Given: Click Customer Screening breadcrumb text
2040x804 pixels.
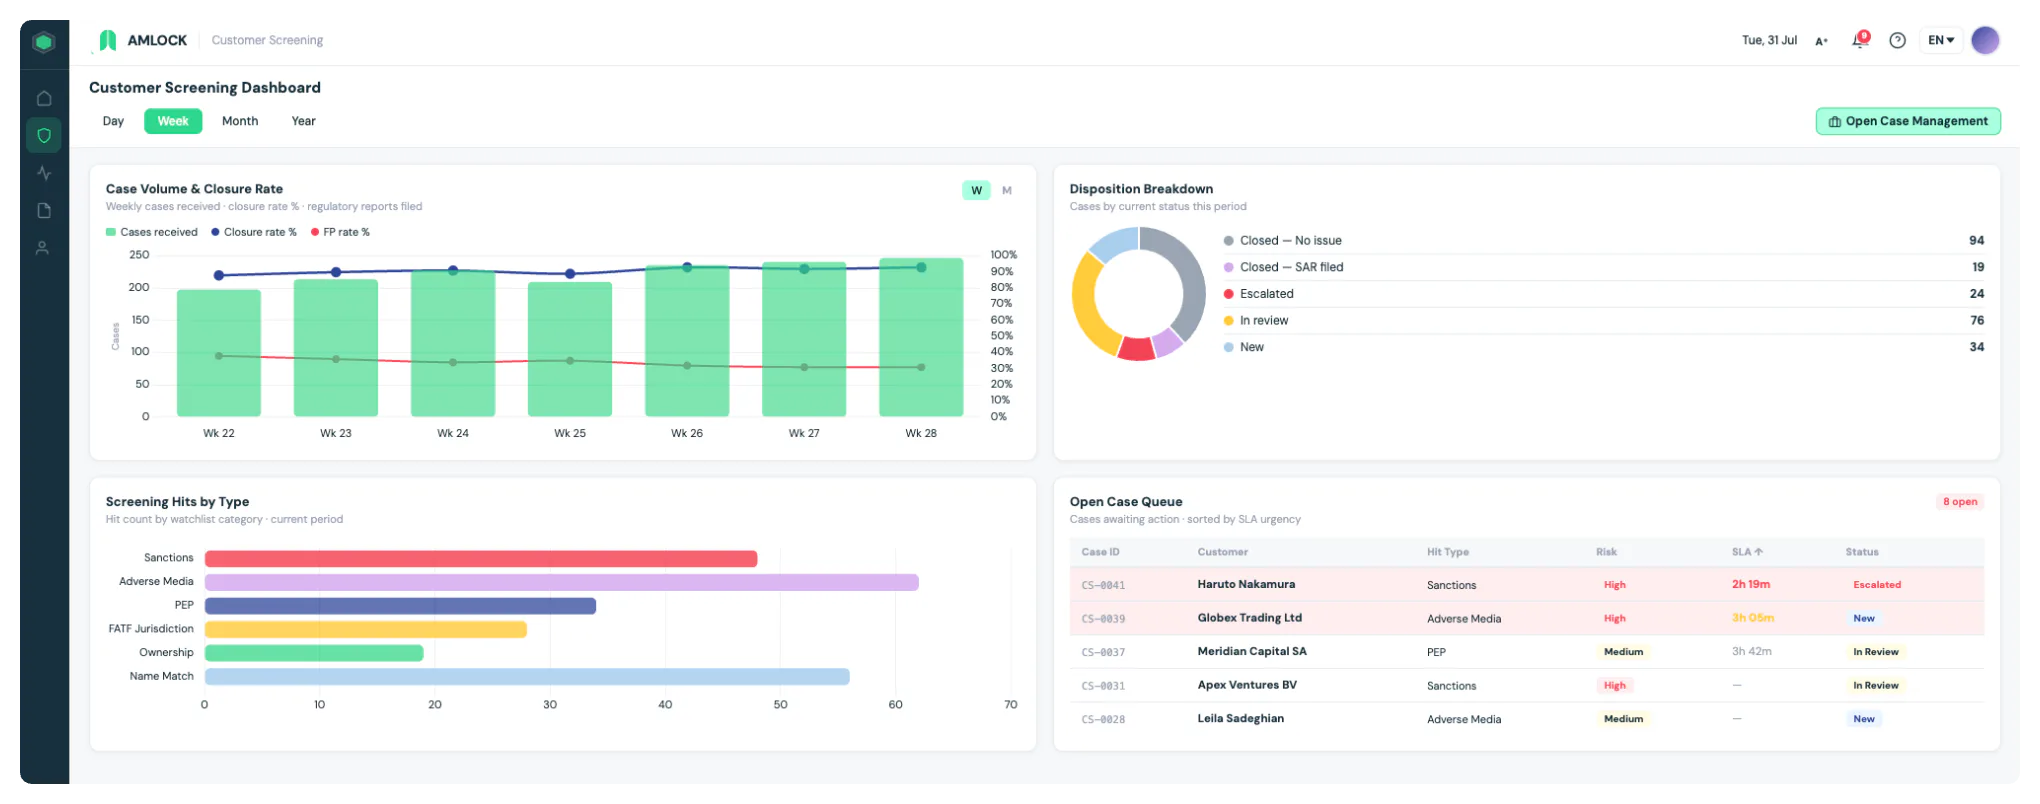Looking at the screenshot, I should point(267,40).
